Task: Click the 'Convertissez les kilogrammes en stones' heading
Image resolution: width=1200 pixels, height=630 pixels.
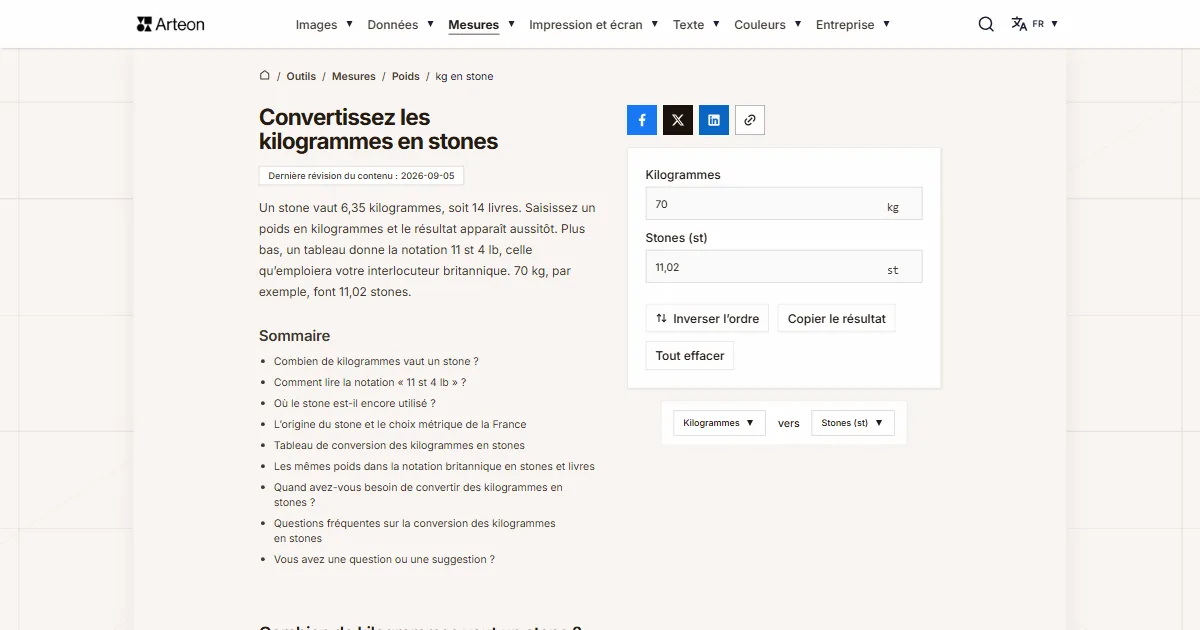Action: (x=378, y=129)
